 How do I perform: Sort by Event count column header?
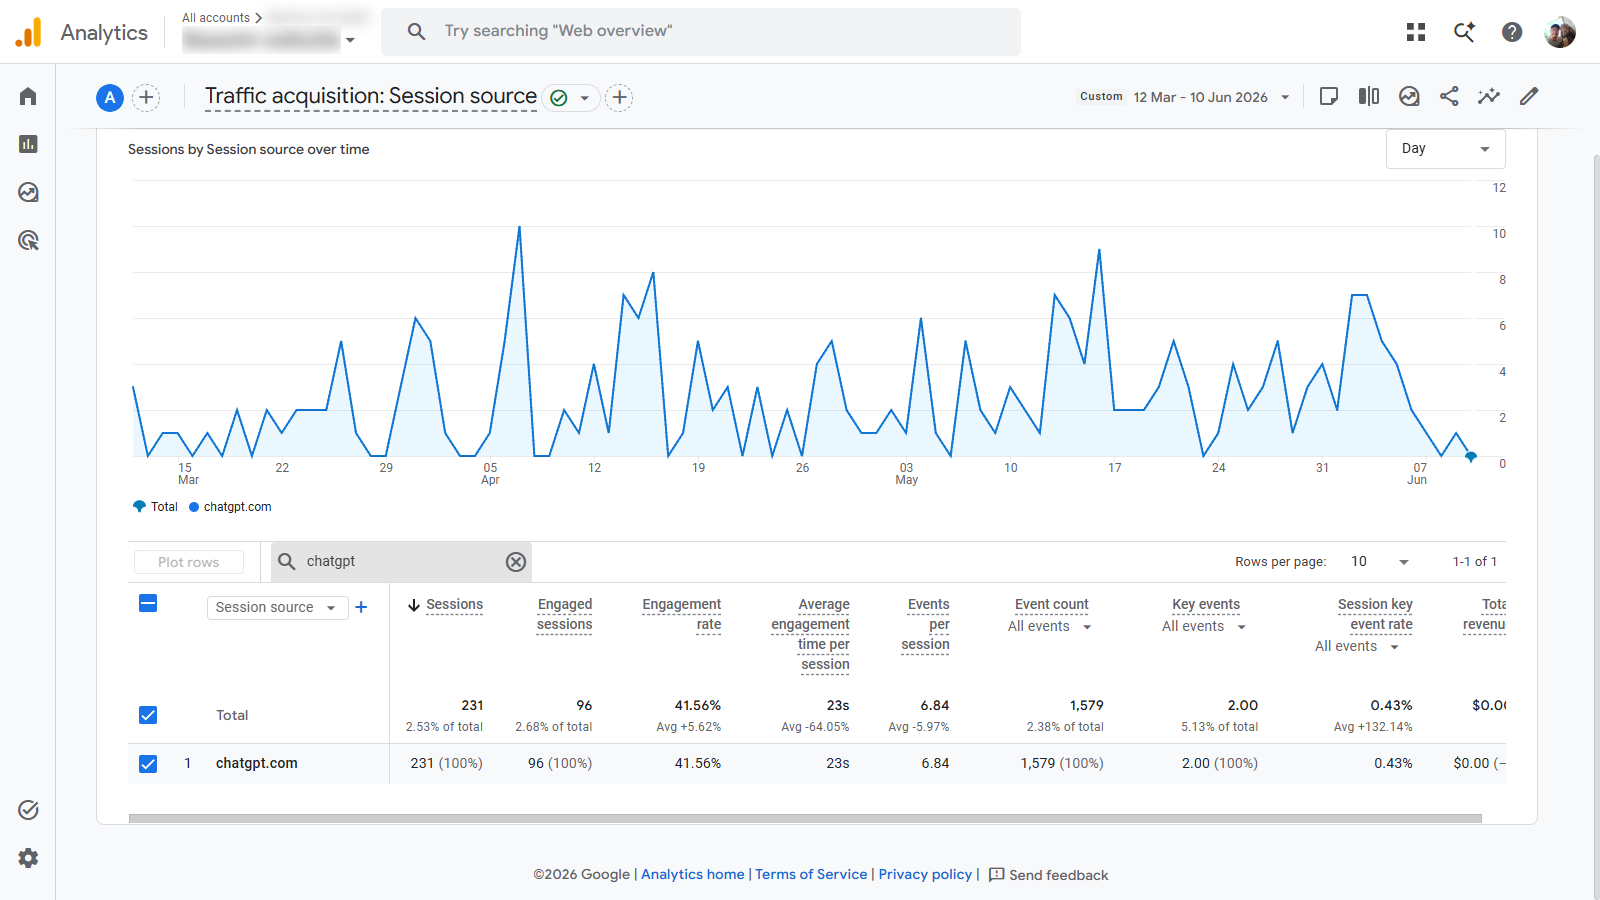point(1052,605)
